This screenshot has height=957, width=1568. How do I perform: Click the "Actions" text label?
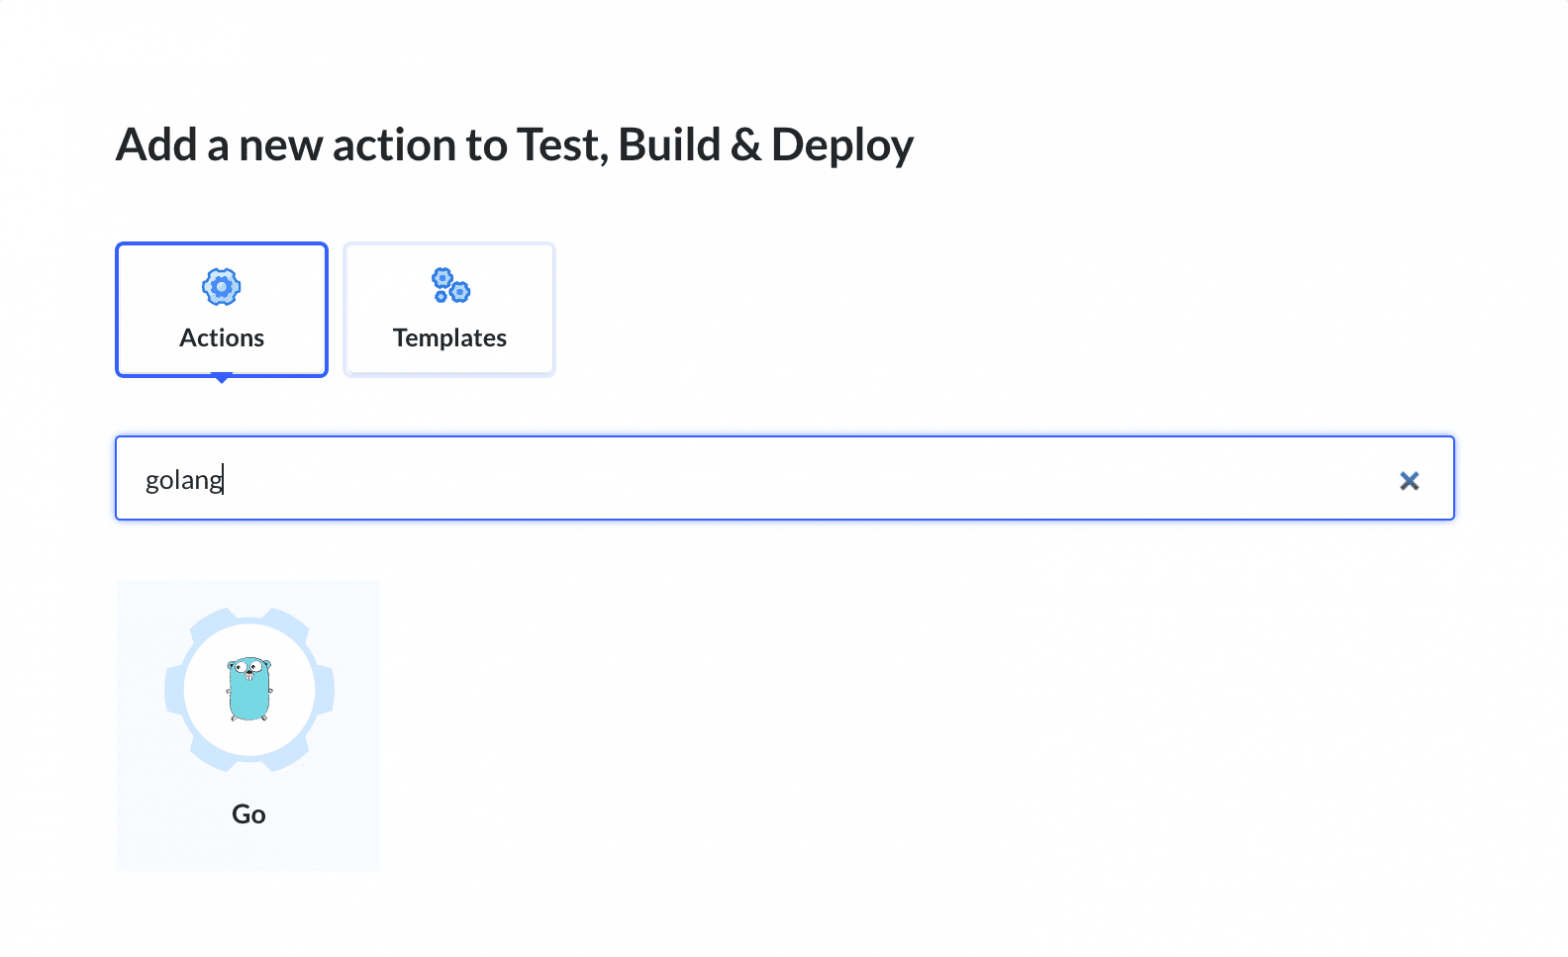(x=221, y=338)
